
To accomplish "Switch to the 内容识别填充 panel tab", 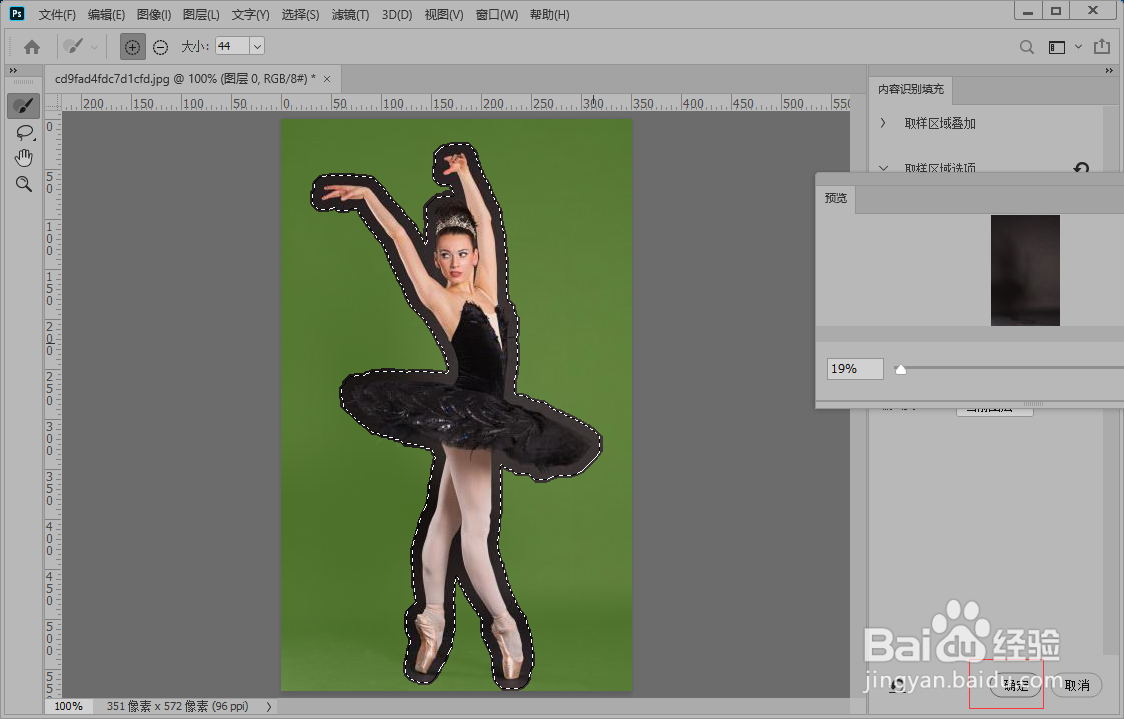I will click(x=910, y=90).
